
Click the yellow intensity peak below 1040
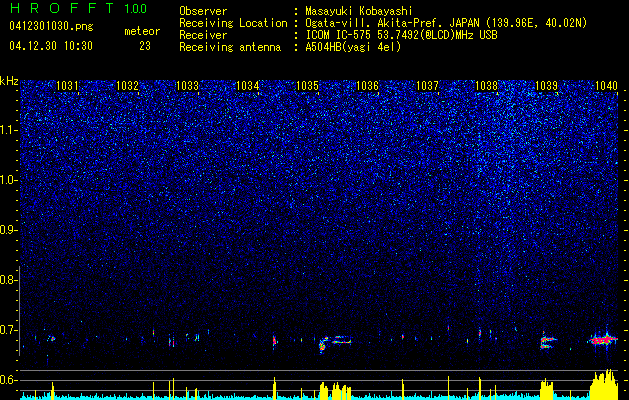(x=604, y=384)
